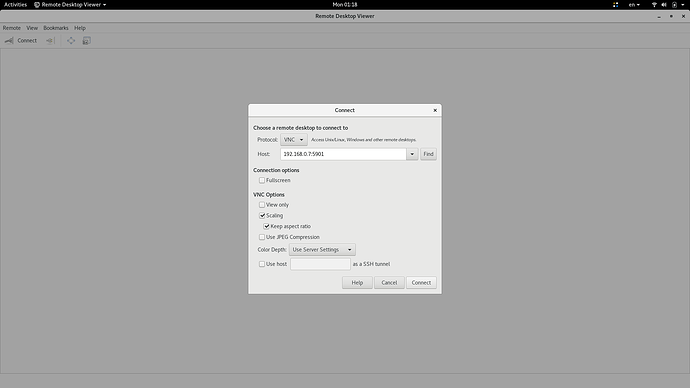Open the Wi-Fi network indicator
This screenshot has width=690, height=388.
pos(654,4)
